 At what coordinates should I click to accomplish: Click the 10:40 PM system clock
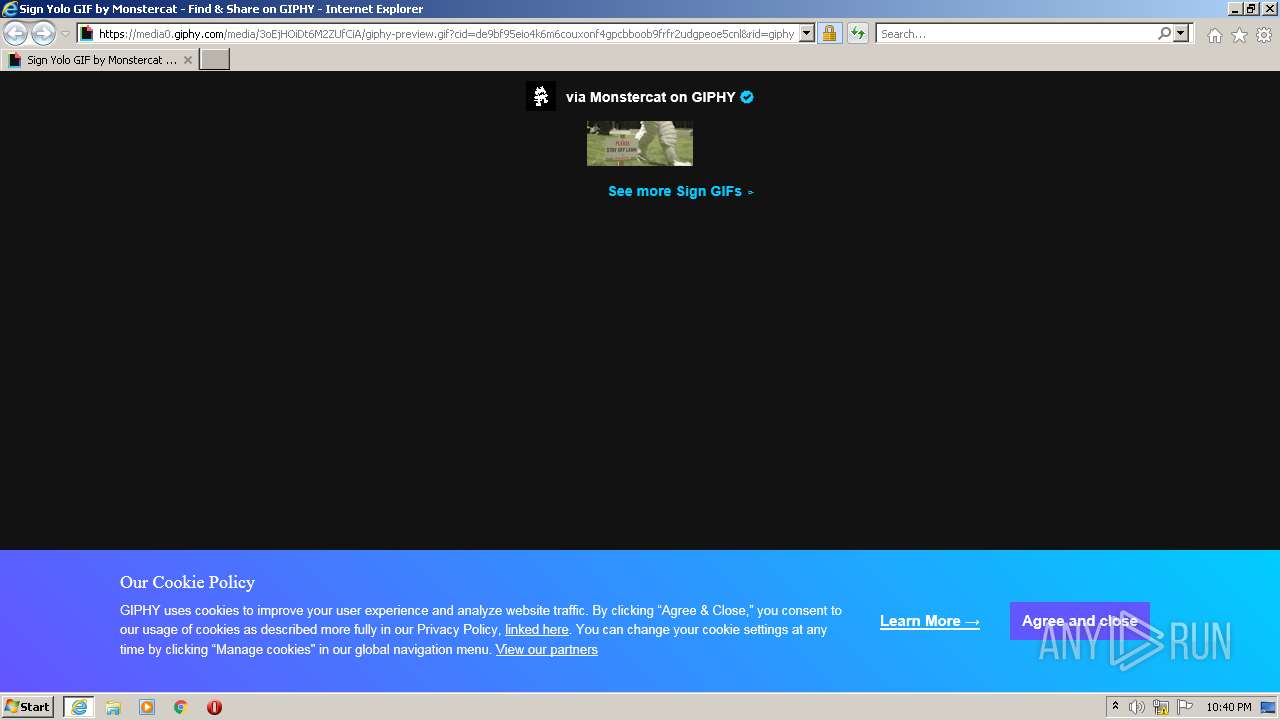click(1229, 707)
